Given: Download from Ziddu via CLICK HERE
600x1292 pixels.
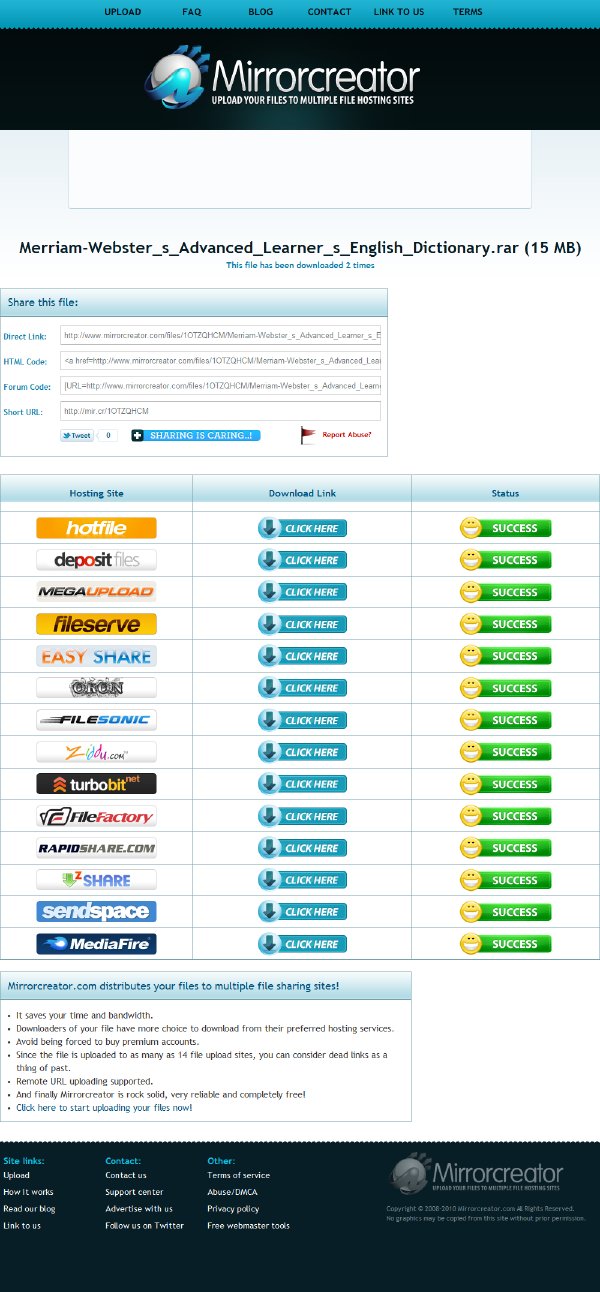Looking at the screenshot, I should pos(302,752).
